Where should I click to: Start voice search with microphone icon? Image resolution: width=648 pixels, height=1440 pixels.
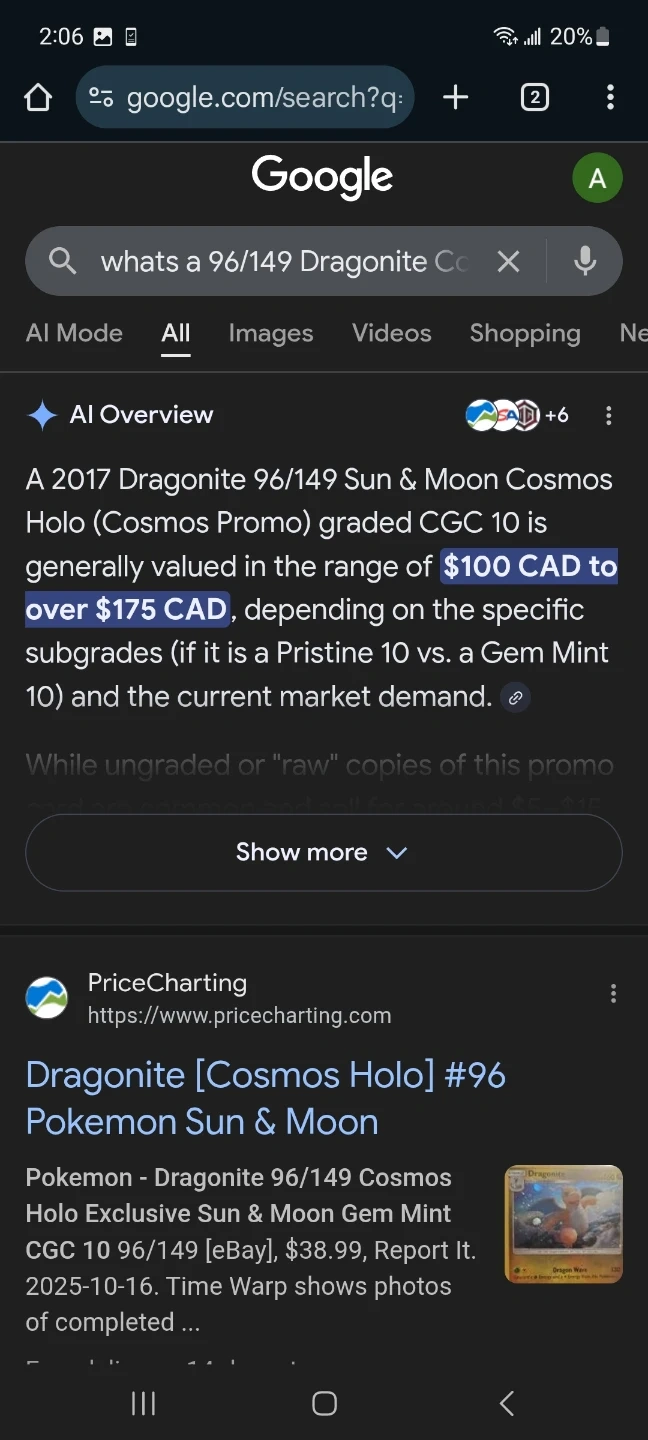pyautogui.click(x=585, y=262)
